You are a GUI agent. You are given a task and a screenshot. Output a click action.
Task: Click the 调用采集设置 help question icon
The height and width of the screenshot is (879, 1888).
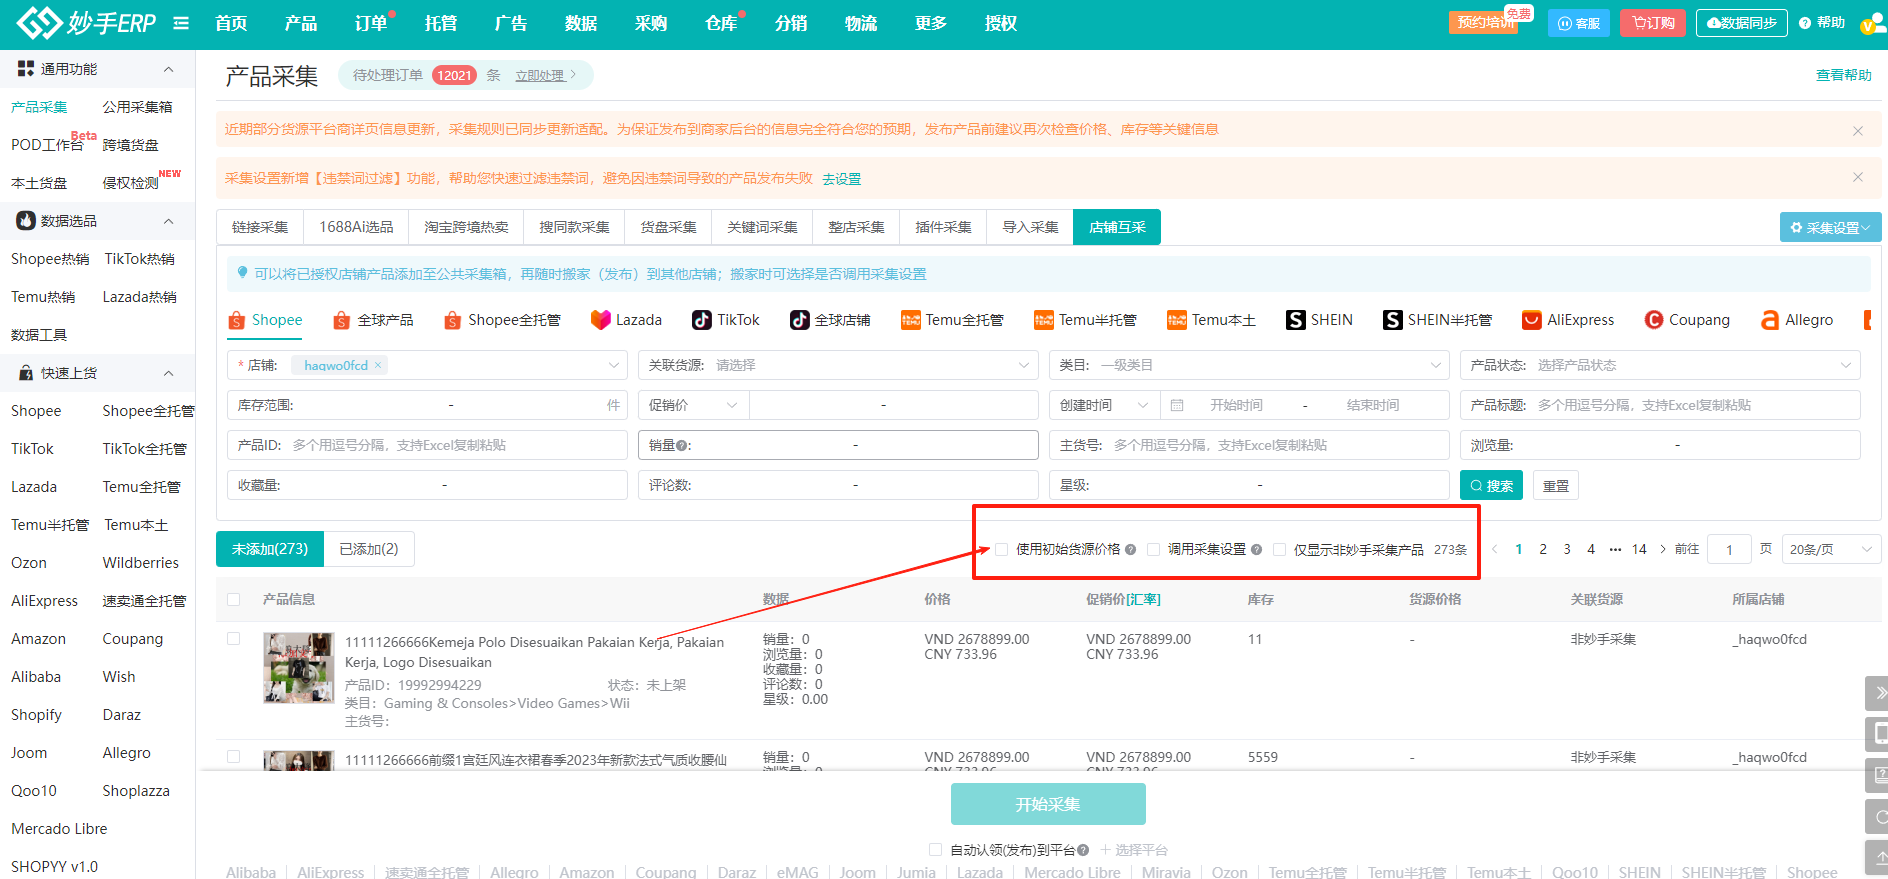click(x=1257, y=549)
